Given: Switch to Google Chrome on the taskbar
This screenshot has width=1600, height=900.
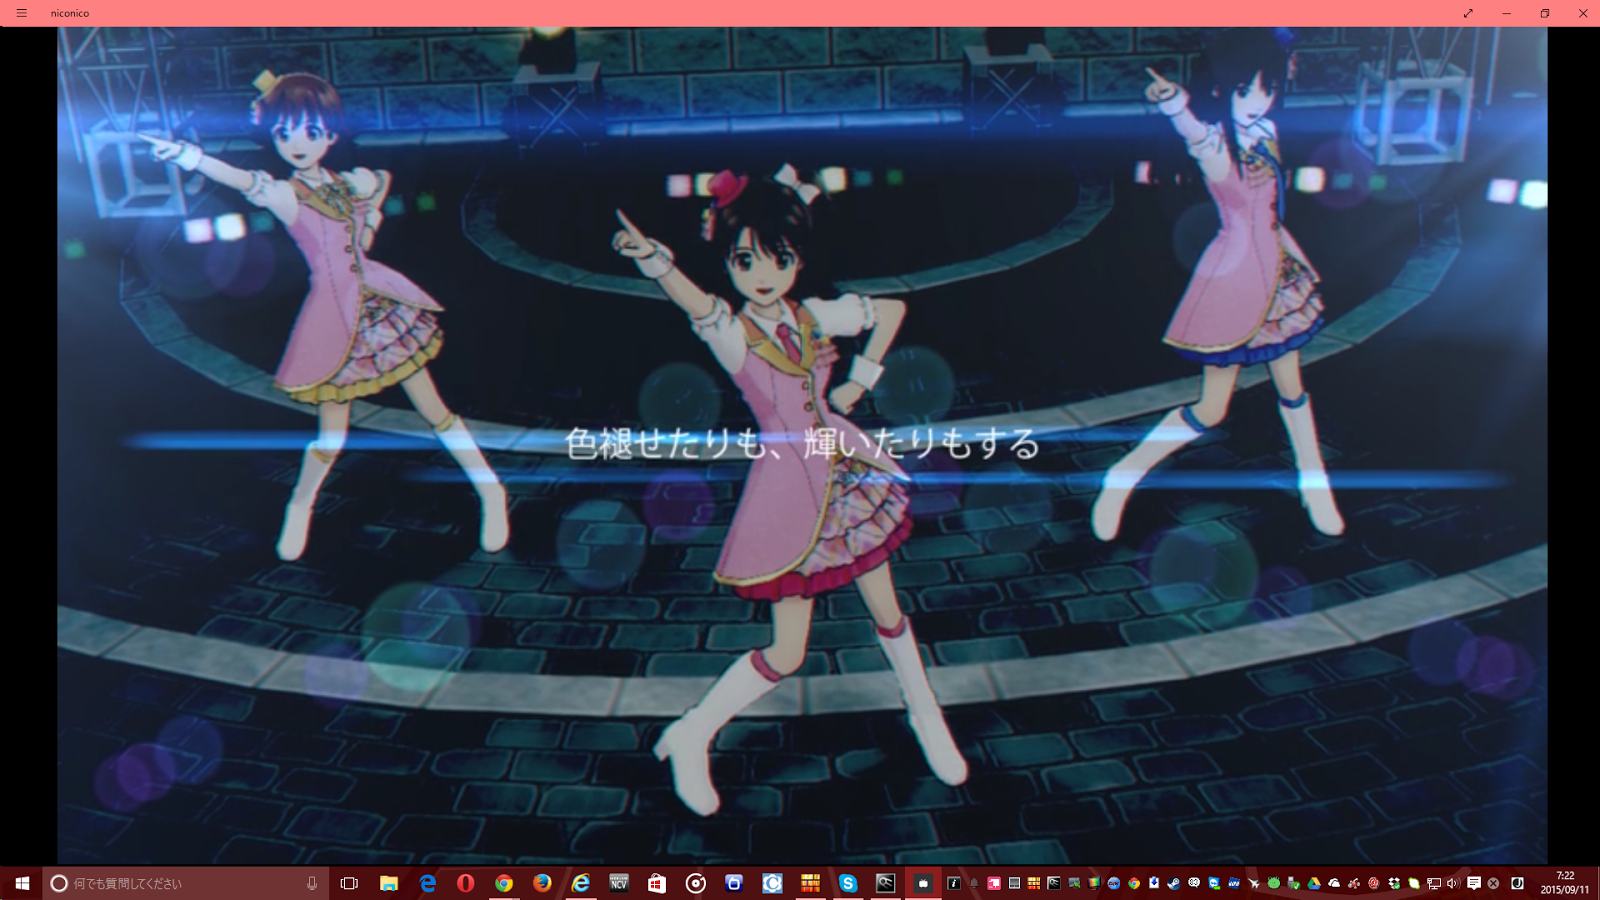Looking at the screenshot, I should (504, 883).
